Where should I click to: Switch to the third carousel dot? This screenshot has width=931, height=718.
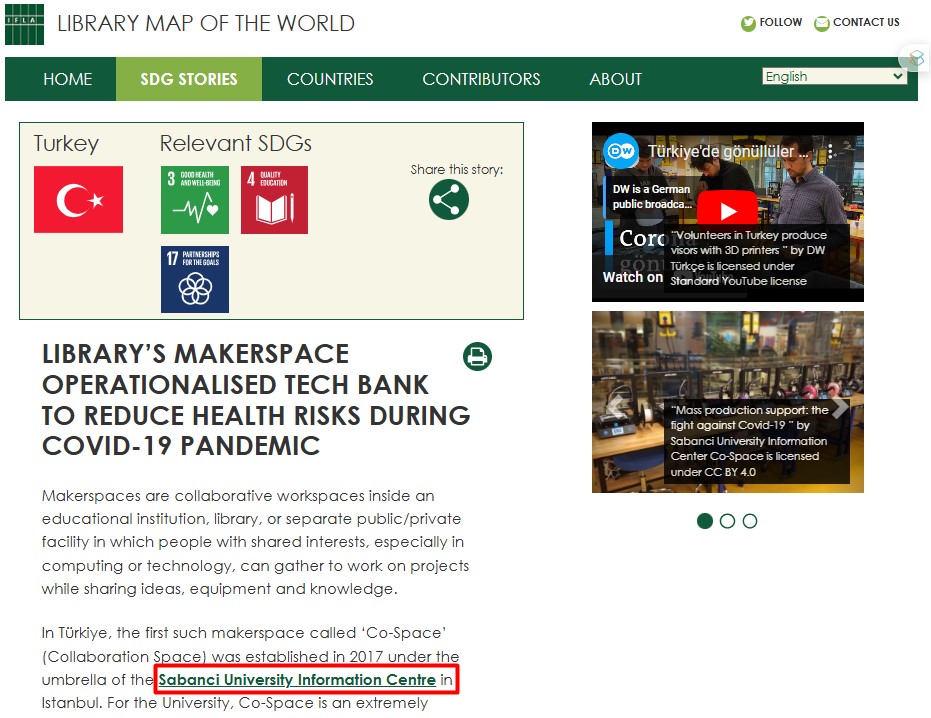tap(750, 521)
